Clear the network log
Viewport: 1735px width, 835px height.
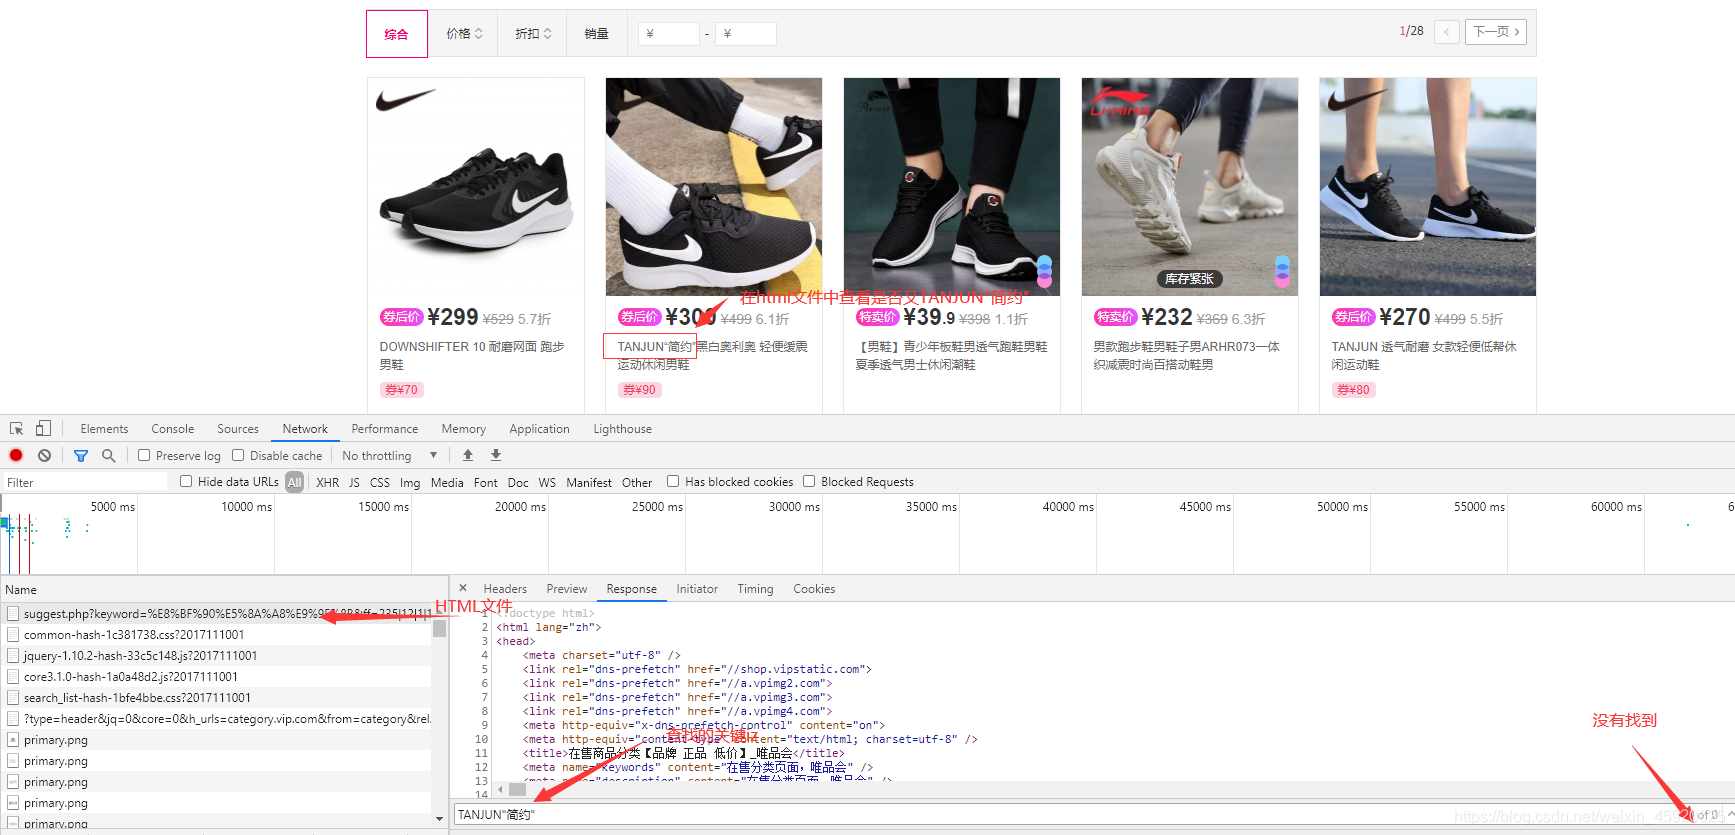point(44,455)
